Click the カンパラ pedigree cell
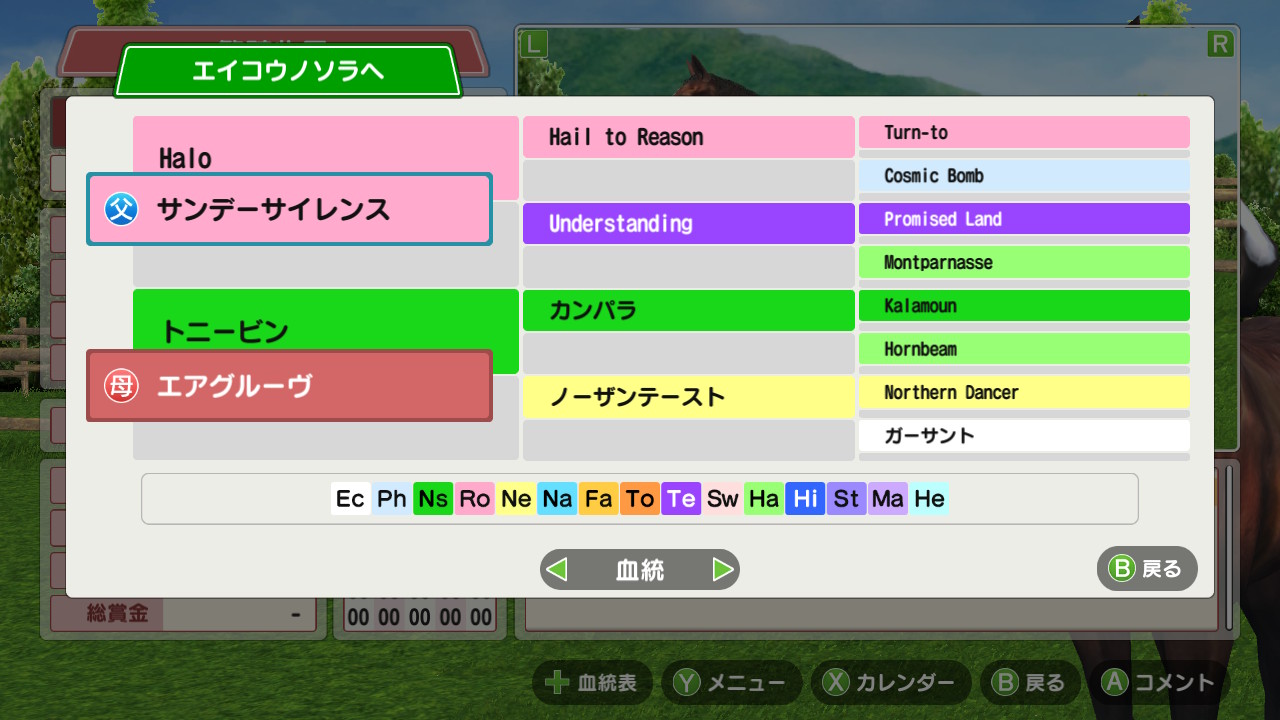Viewport: 1280px width, 720px height. (689, 310)
